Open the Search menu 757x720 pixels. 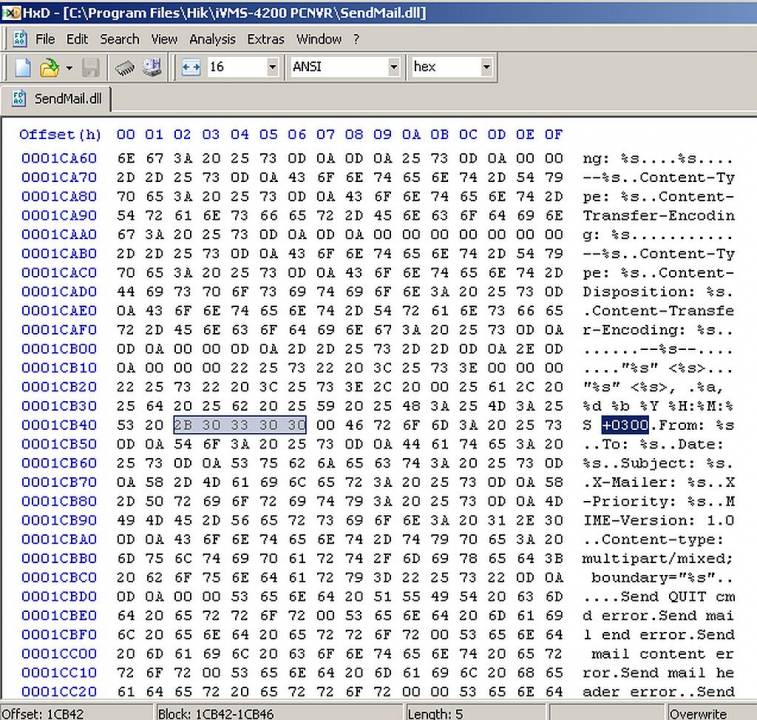[120, 39]
